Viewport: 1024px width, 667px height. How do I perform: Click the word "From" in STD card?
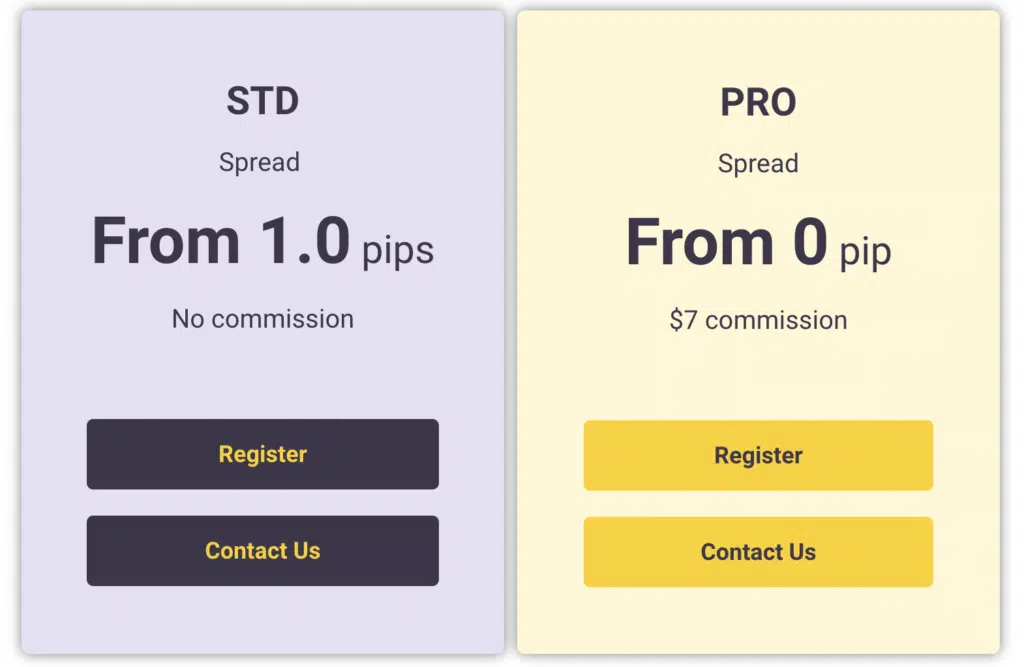[x=166, y=242]
